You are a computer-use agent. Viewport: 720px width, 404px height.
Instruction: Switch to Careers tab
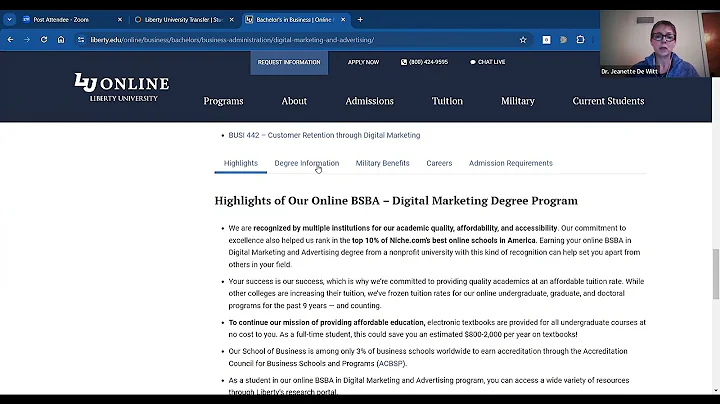pos(439,163)
